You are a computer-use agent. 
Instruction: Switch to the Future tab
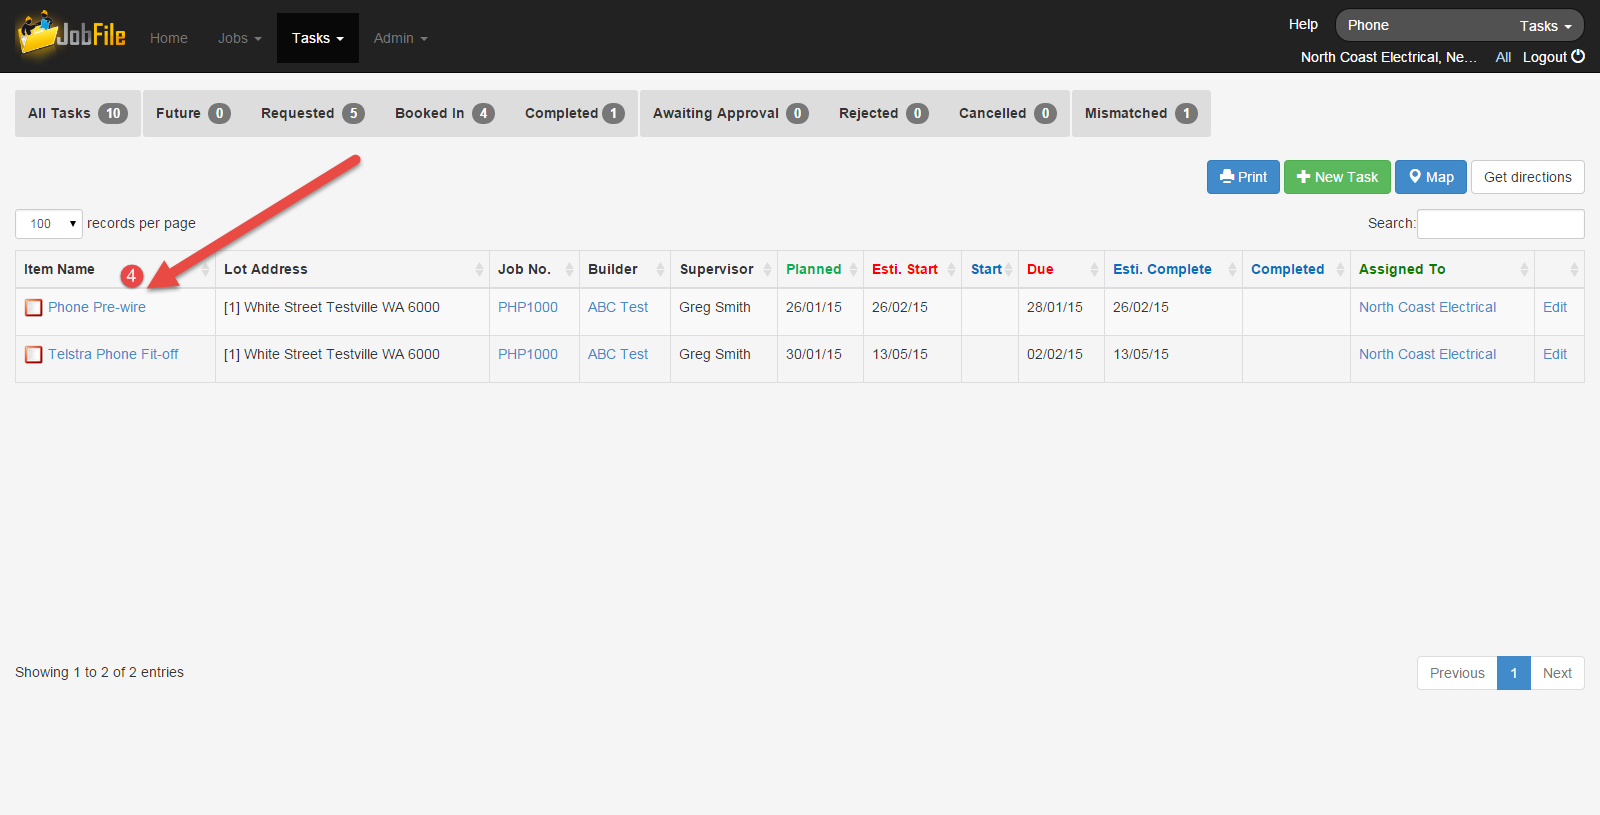coord(193,113)
